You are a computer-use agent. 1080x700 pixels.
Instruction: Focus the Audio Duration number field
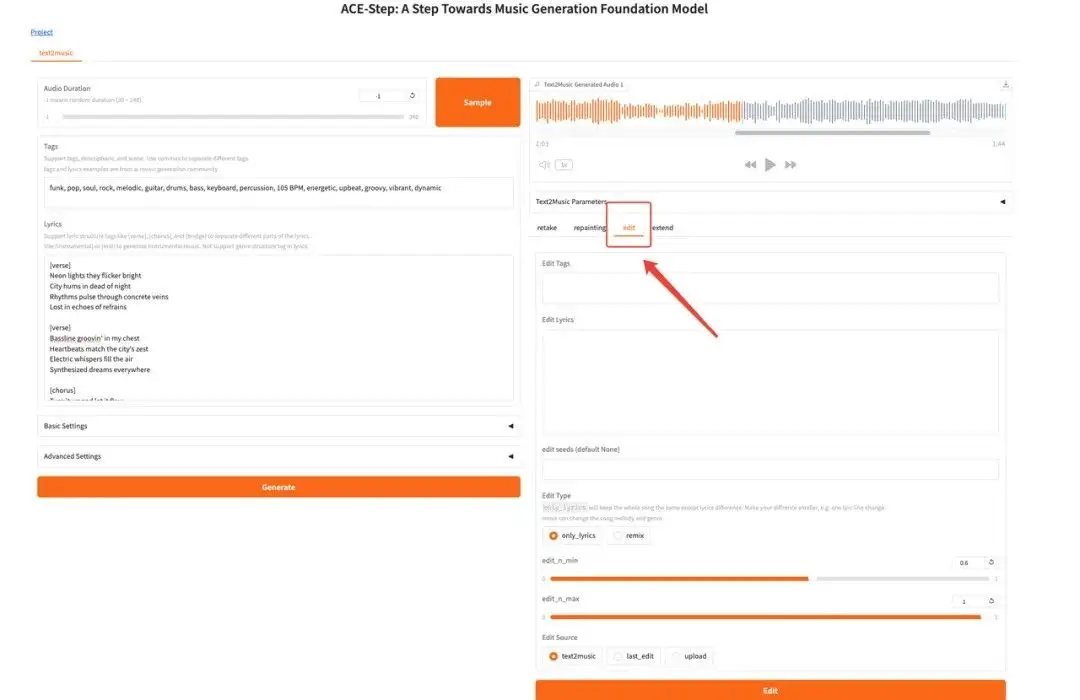pos(381,96)
